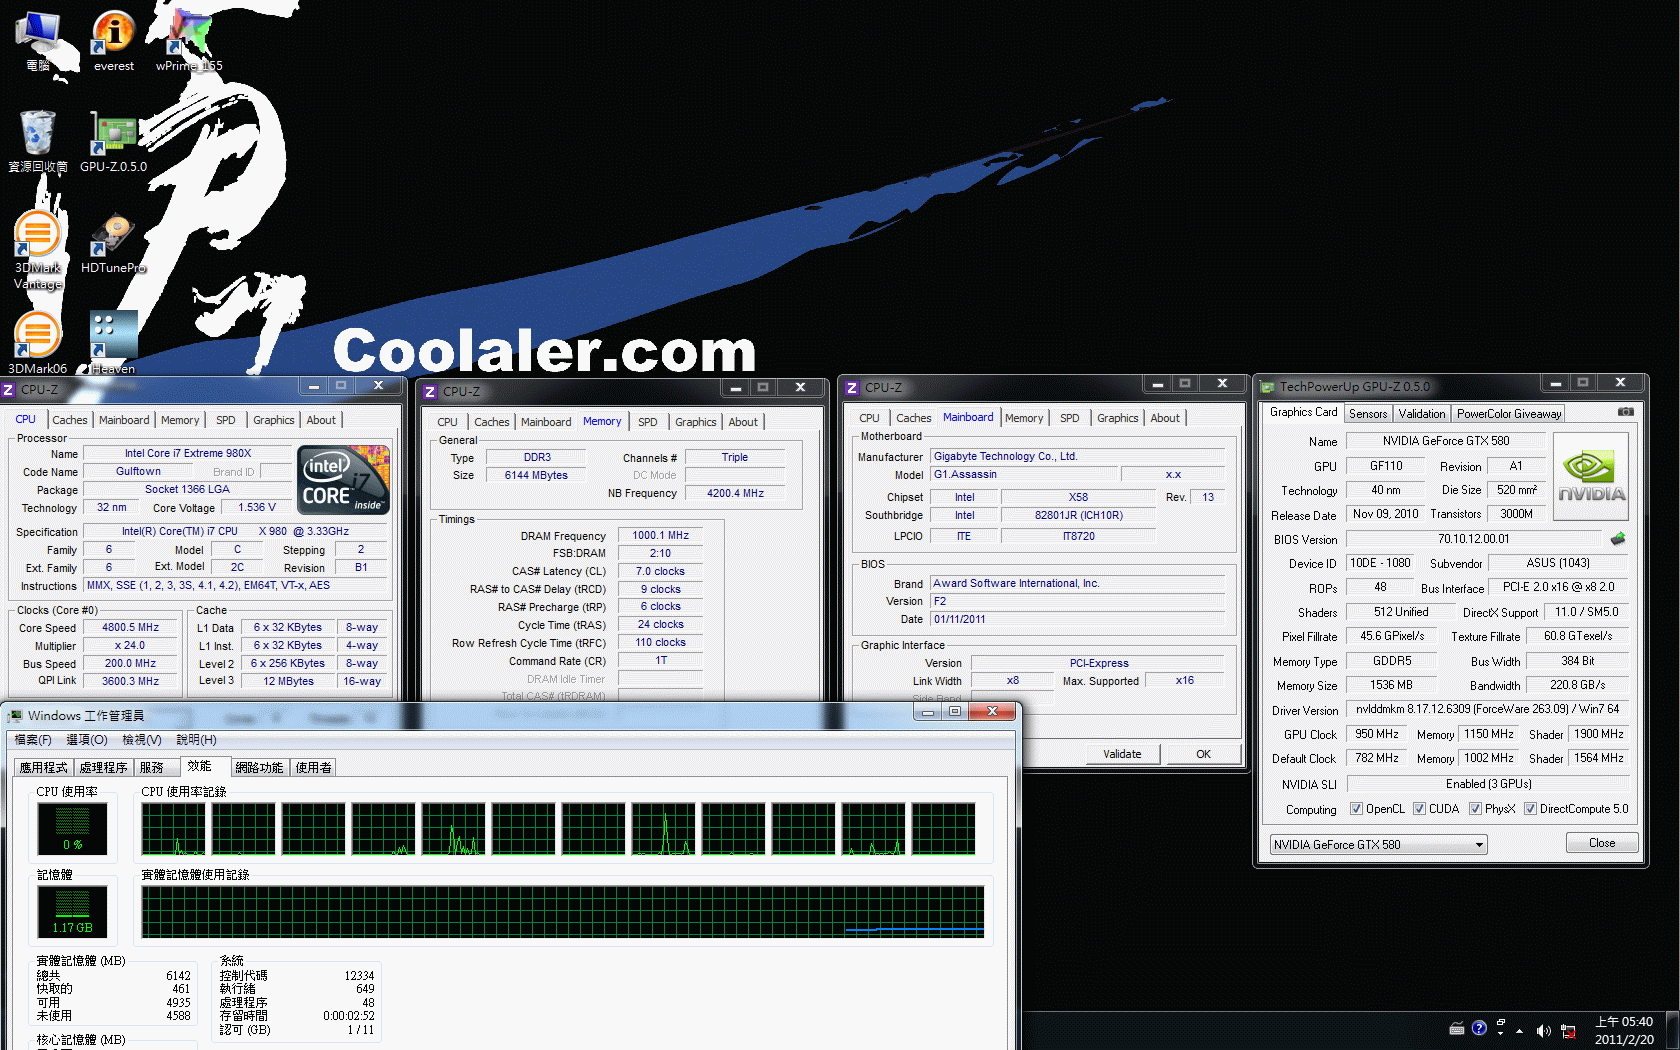Switch to Caches tab in first CPU-Z window
The width and height of the screenshot is (1680, 1050).
click(70, 420)
